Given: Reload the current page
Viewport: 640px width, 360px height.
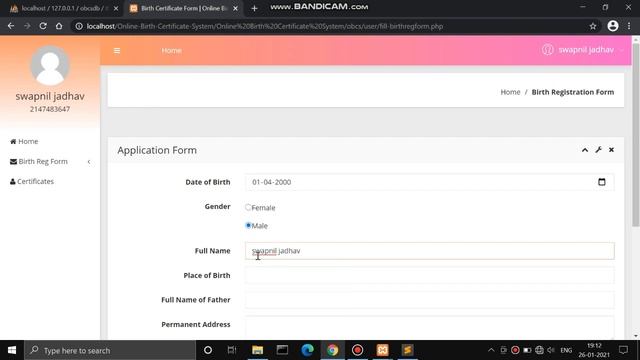Looking at the screenshot, I should (43, 26).
